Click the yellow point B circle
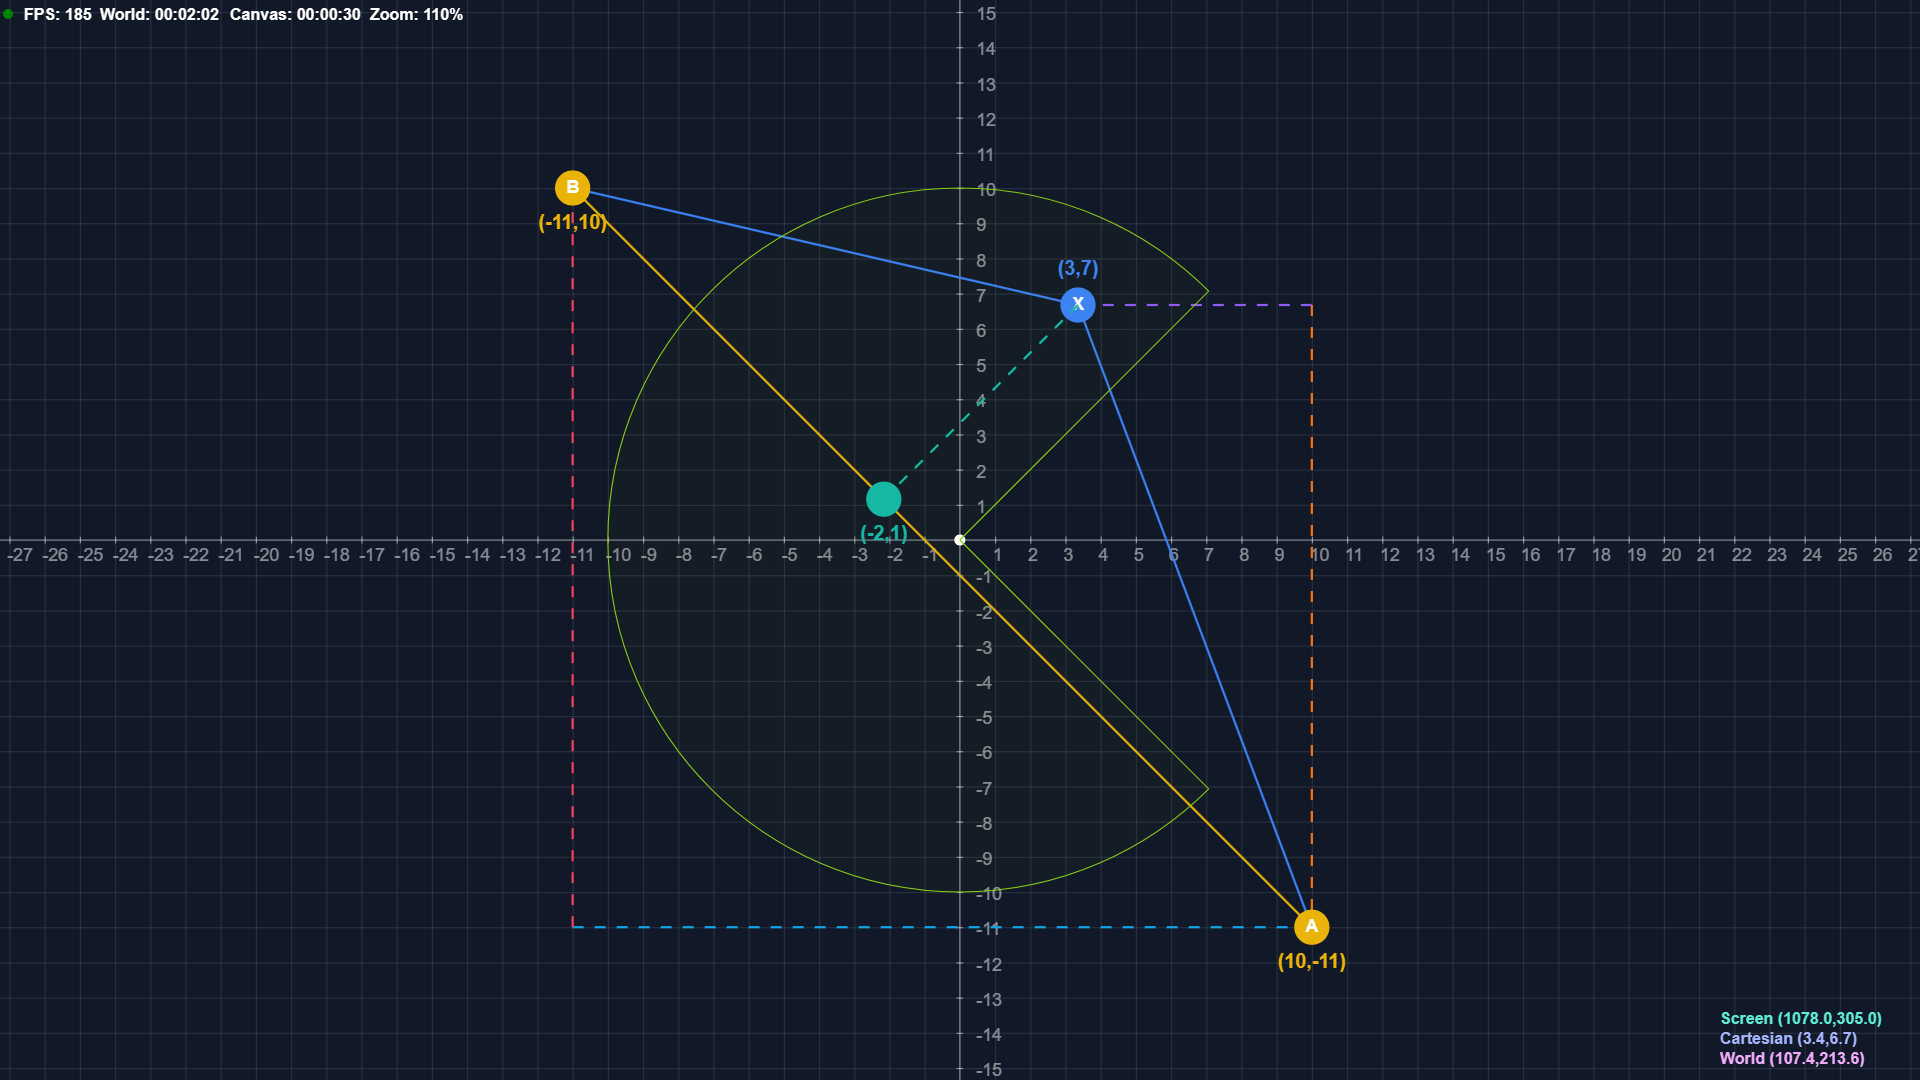This screenshot has height=1080, width=1920. [572, 187]
